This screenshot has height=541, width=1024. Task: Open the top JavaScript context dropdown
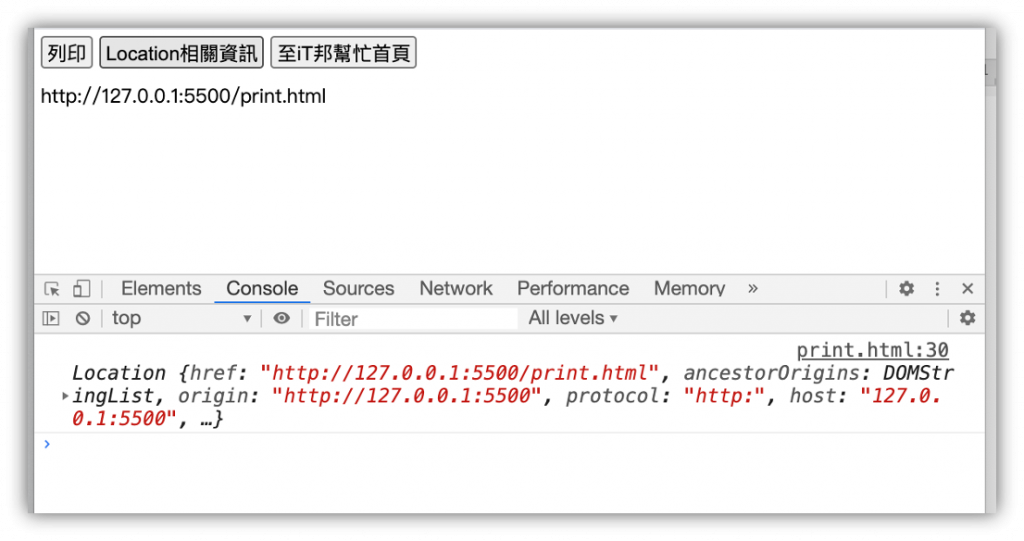point(181,318)
